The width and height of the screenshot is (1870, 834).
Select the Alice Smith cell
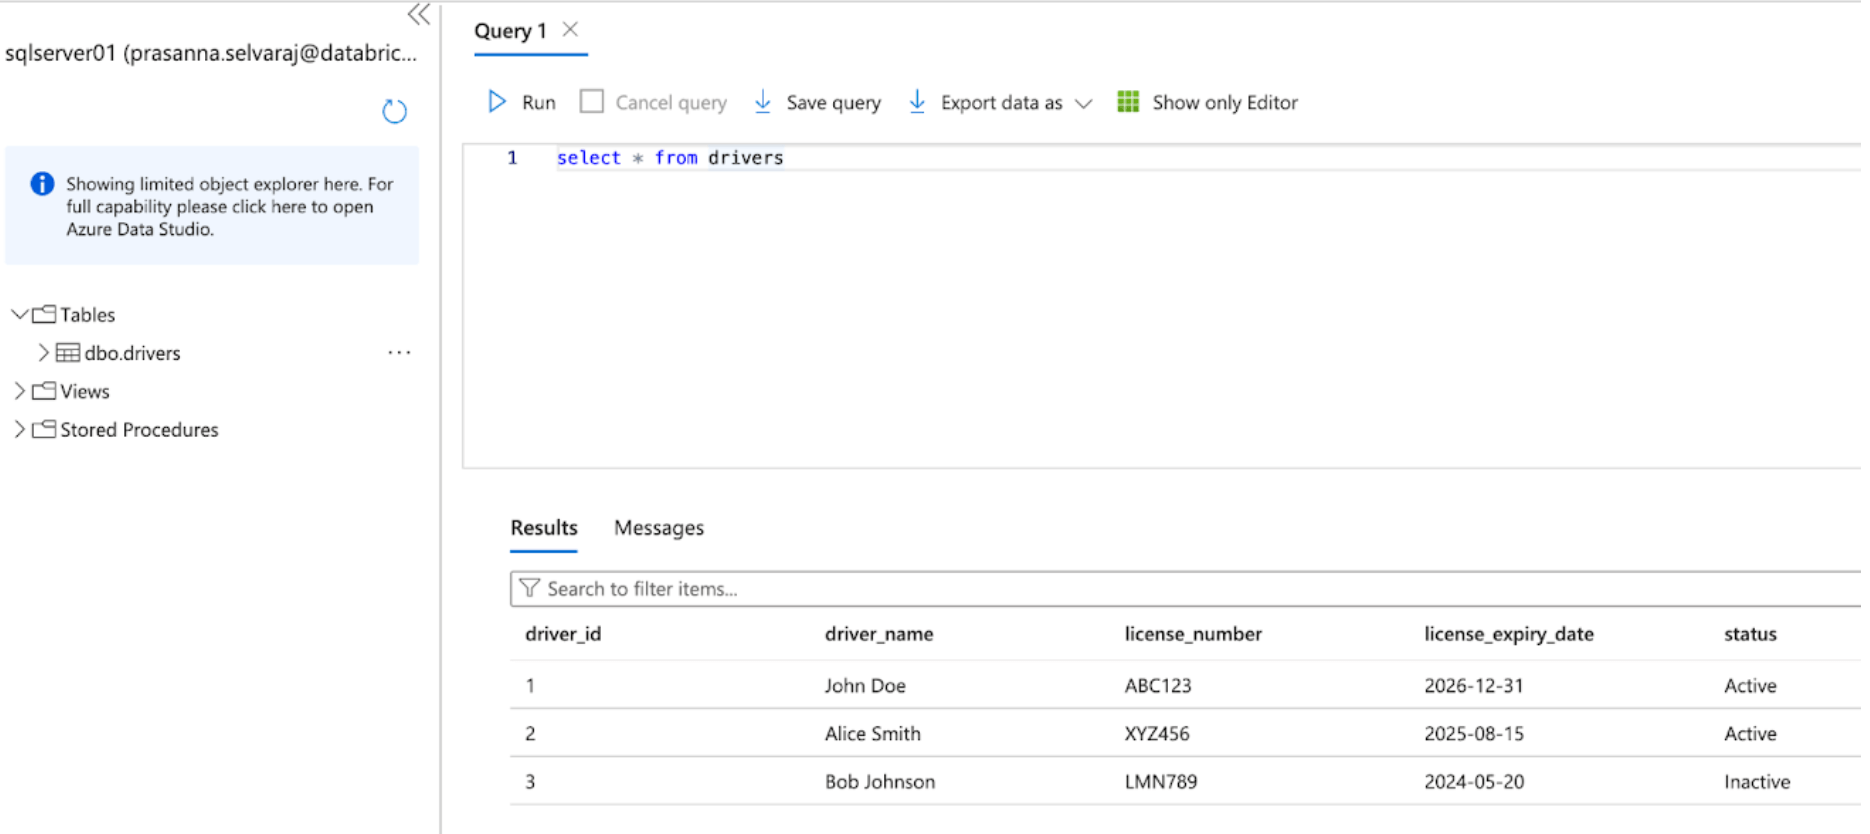point(873,734)
